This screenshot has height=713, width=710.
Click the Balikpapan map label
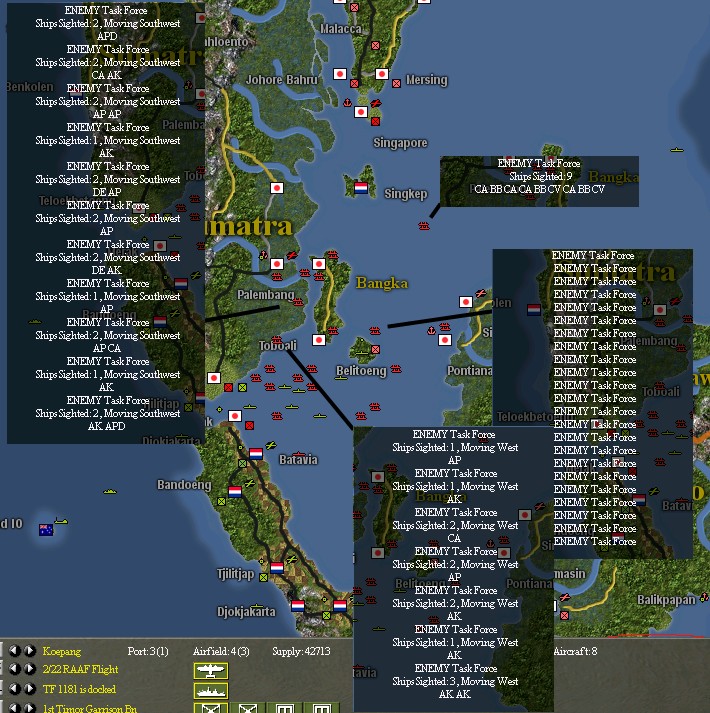[666, 600]
